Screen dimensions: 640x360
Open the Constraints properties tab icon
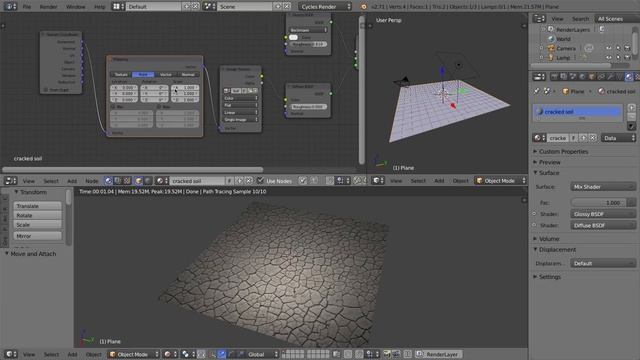point(601,77)
